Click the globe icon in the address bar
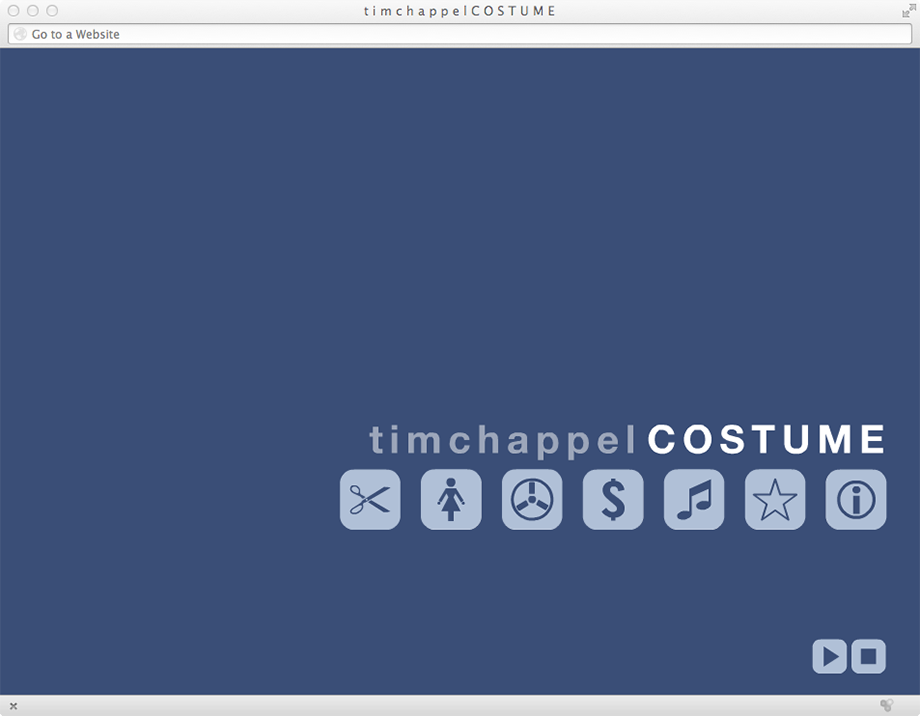This screenshot has width=920, height=716. (19, 33)
